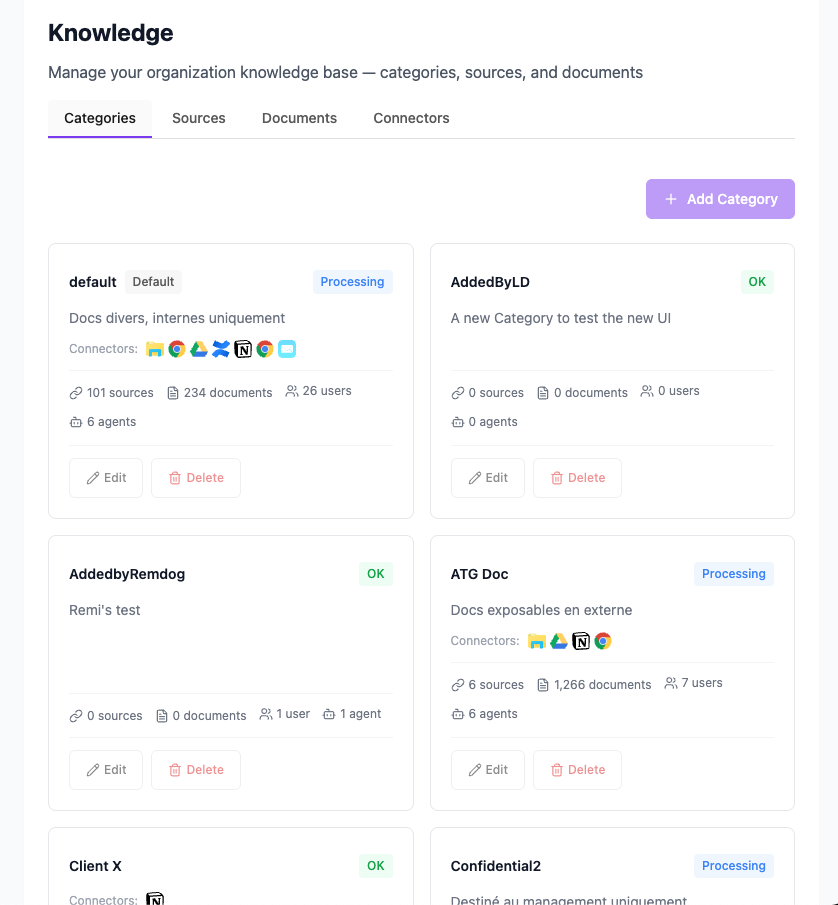Edit the default category
This screenshot has height=905, width=838.
coord(106,477)
